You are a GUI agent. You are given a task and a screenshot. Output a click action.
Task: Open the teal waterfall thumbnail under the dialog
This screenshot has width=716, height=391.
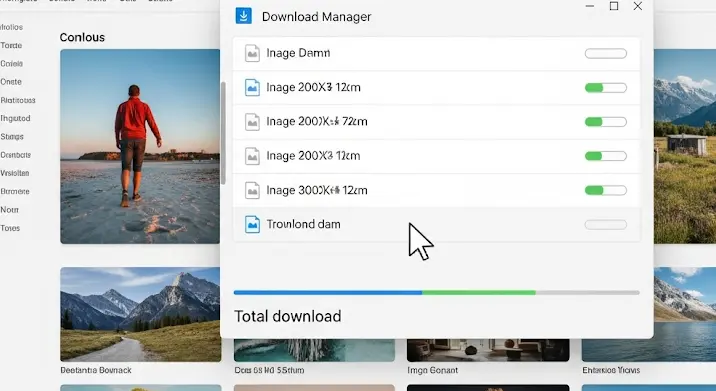pos(314,350)
